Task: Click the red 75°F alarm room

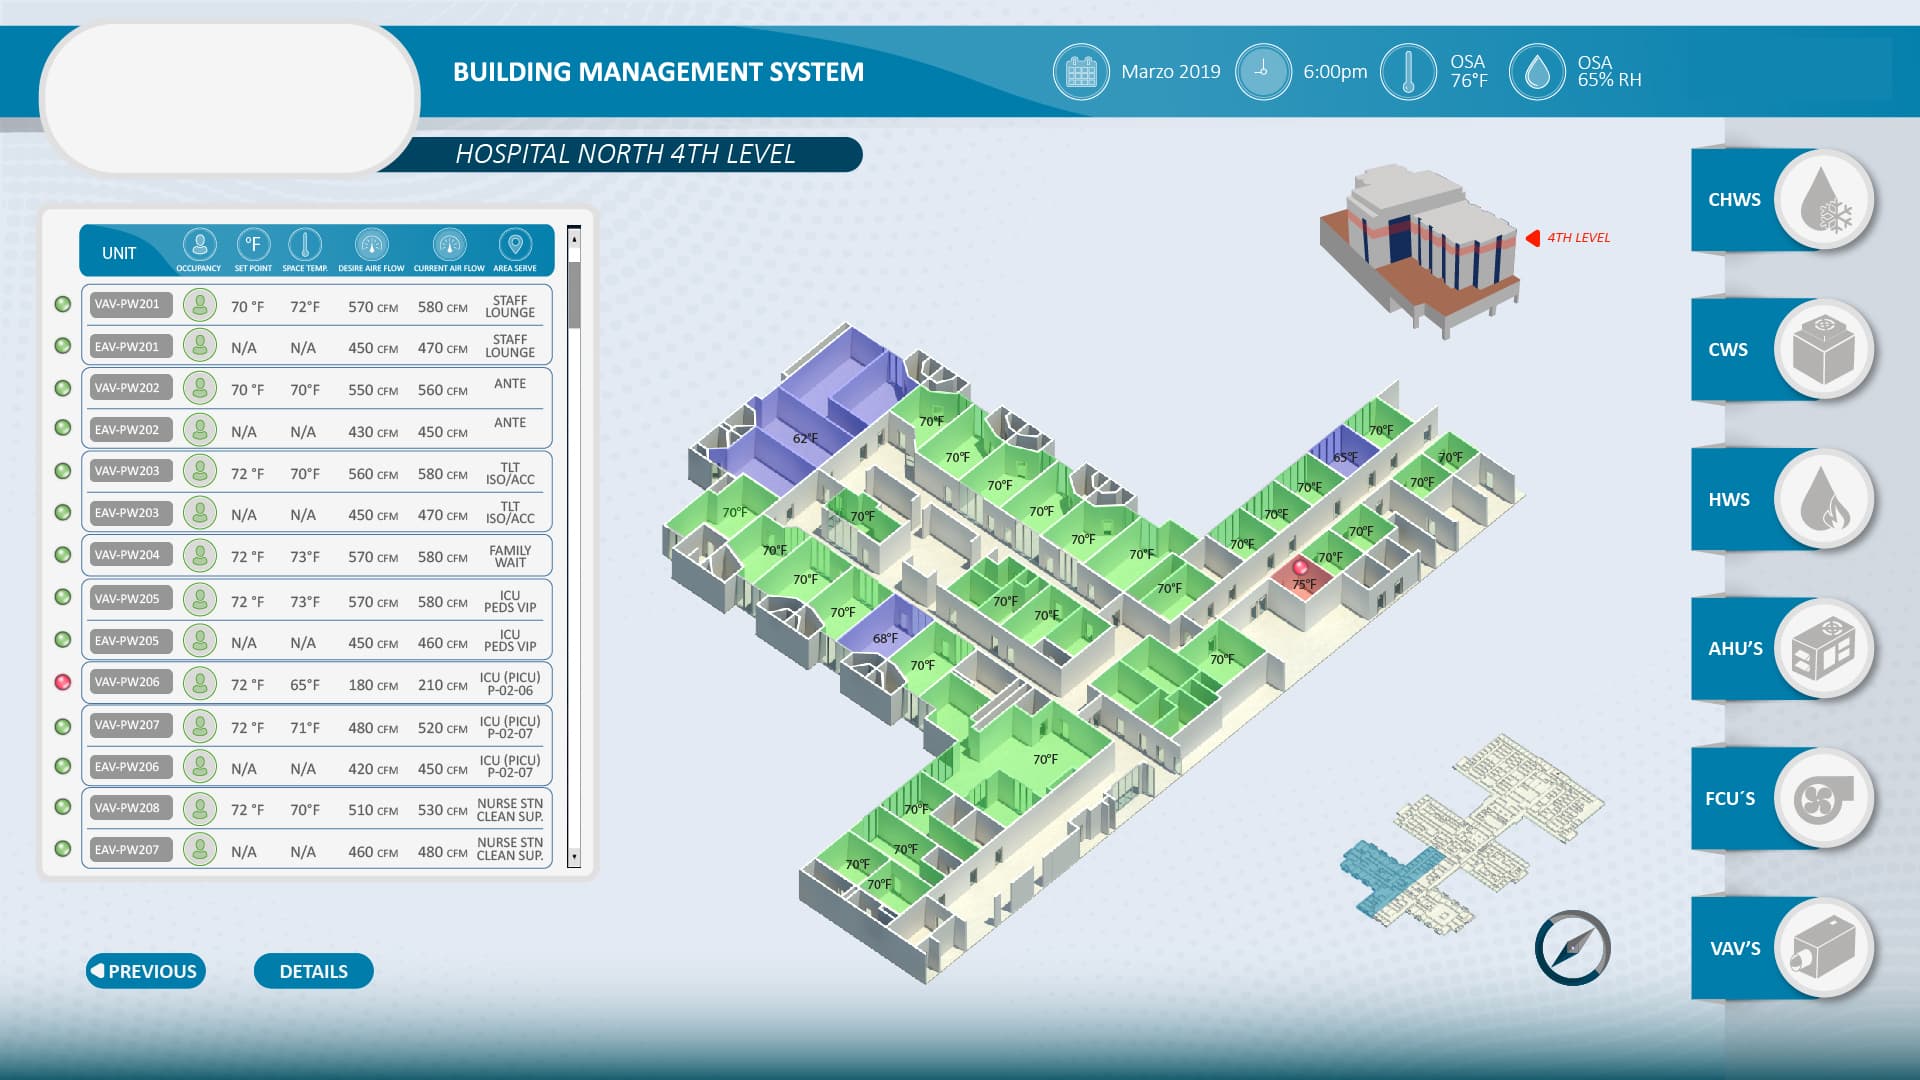Action: [x=1303, y=580]
